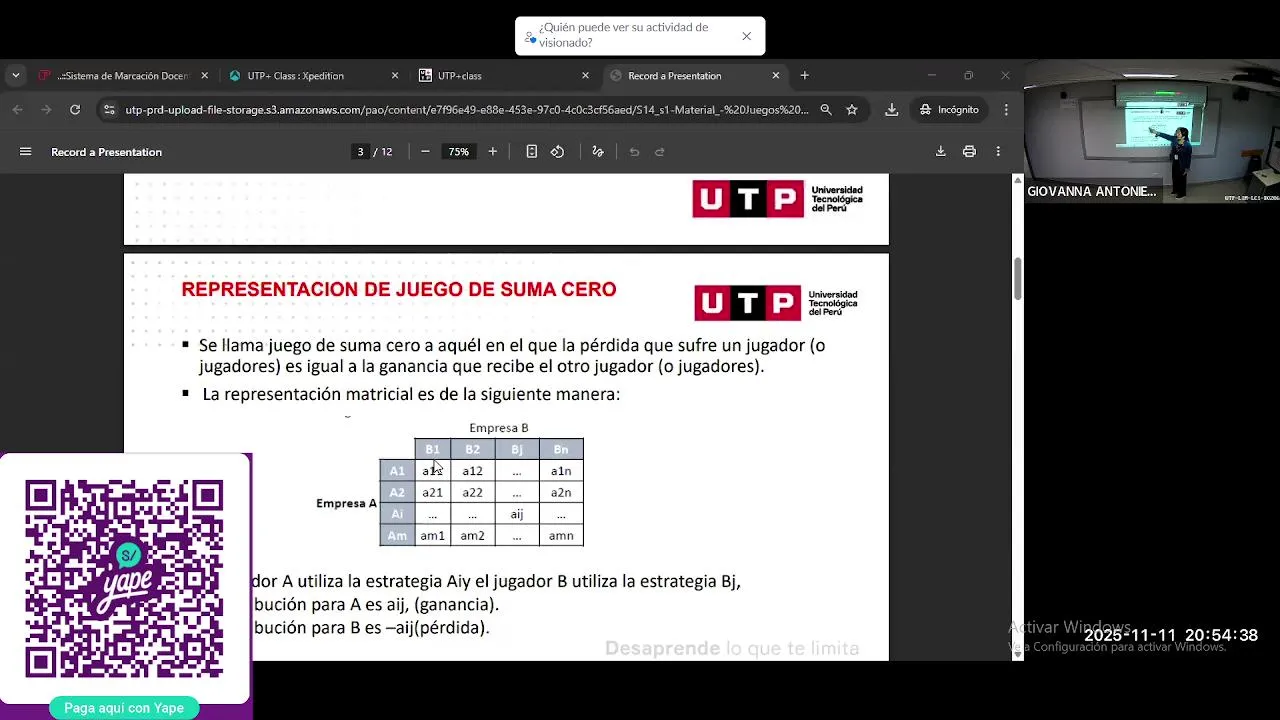Click the question ¿Quién puede ver su actividad de visionado?
Viewport: 1280px width, 720px height.
click(623, 35)
